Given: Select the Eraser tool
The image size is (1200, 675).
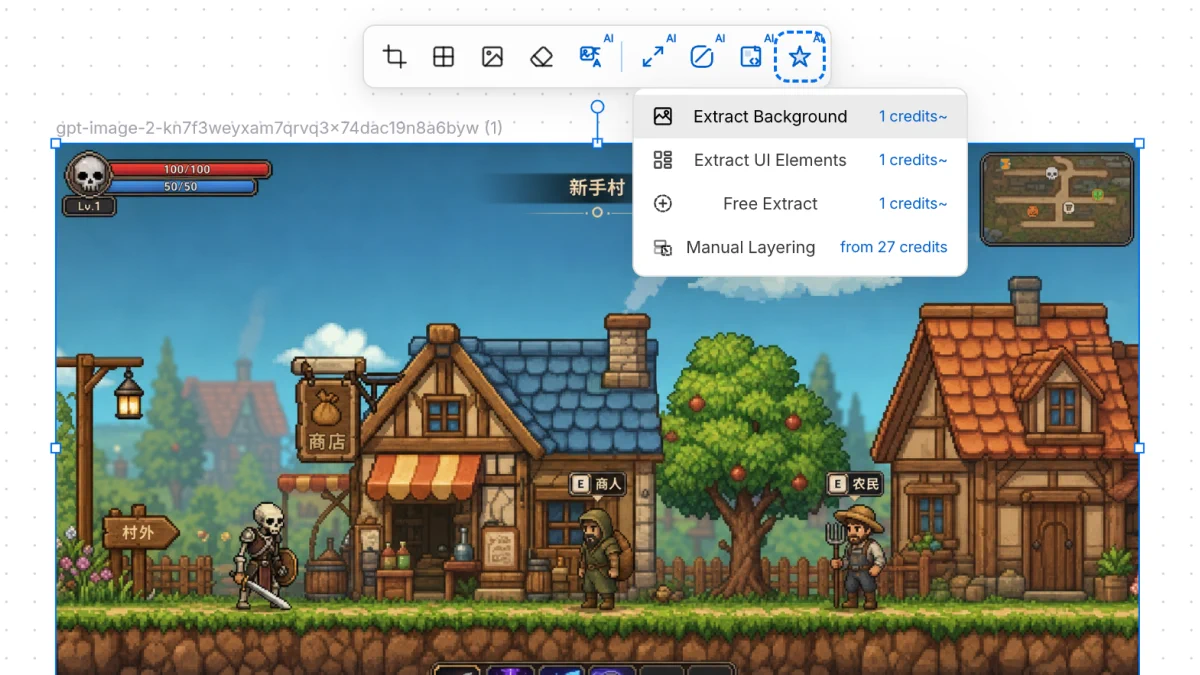Looking at the screenshot, I should coord(541,57).
